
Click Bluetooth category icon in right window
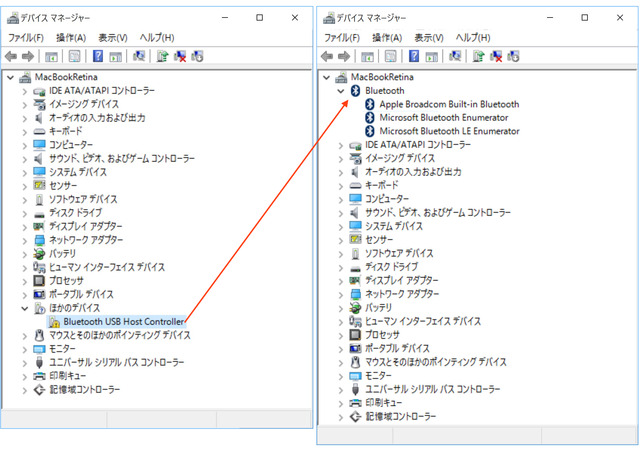pos(356,91)
